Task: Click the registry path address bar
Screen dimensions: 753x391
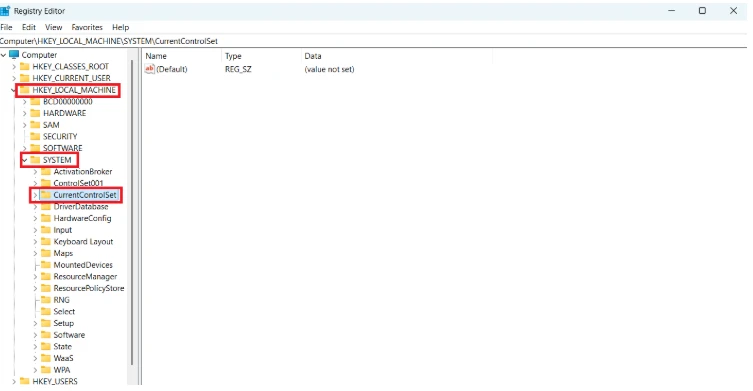Action: (x=373, y=41)
